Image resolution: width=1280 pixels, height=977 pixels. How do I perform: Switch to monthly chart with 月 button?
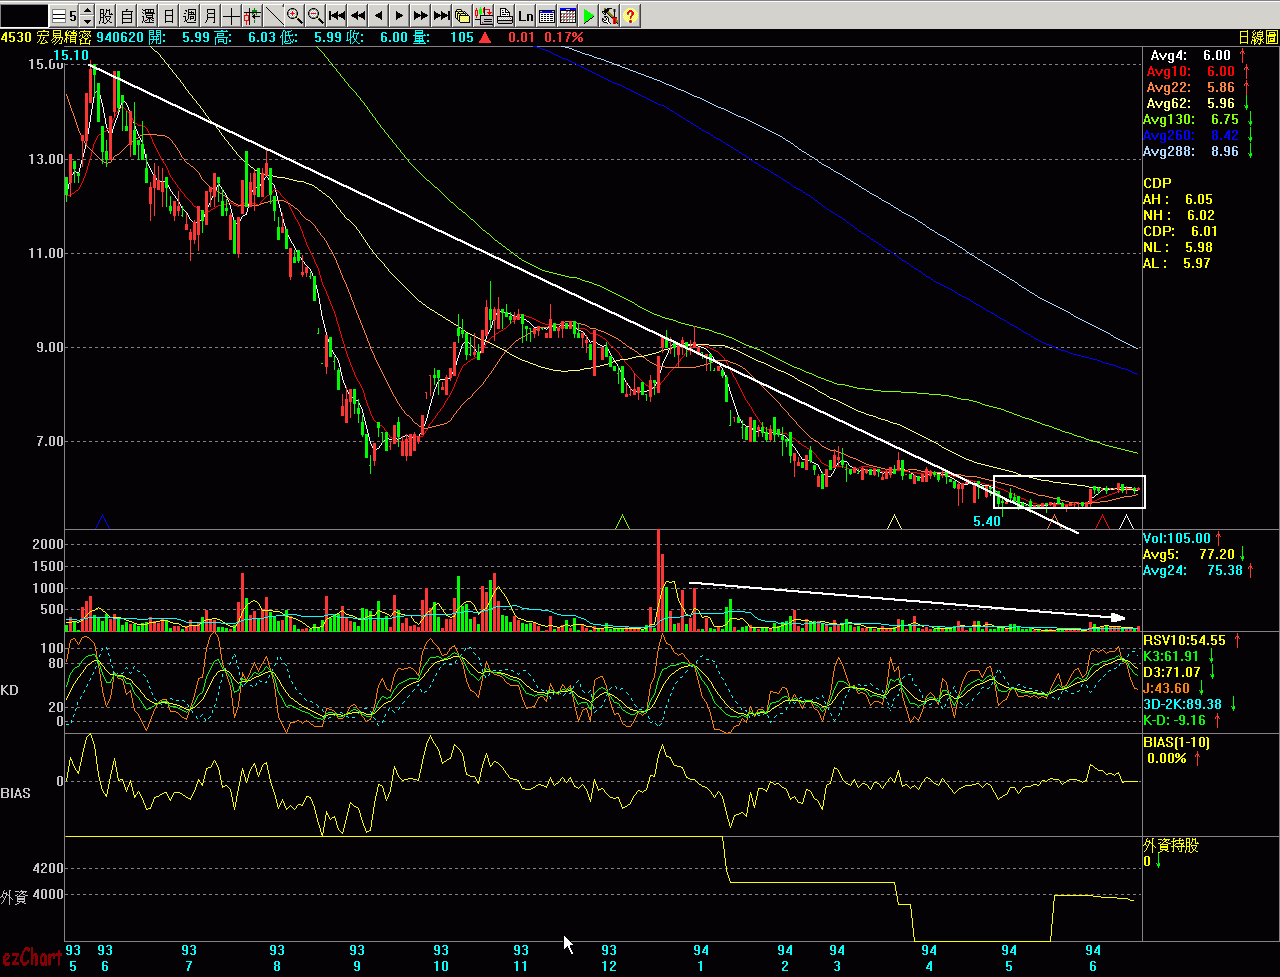[211, 16]
